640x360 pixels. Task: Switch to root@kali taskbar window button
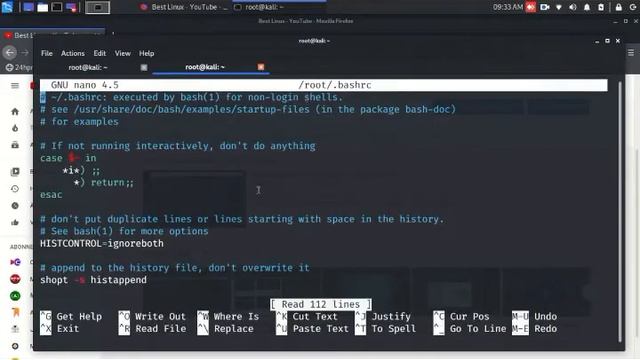point(279,7)
